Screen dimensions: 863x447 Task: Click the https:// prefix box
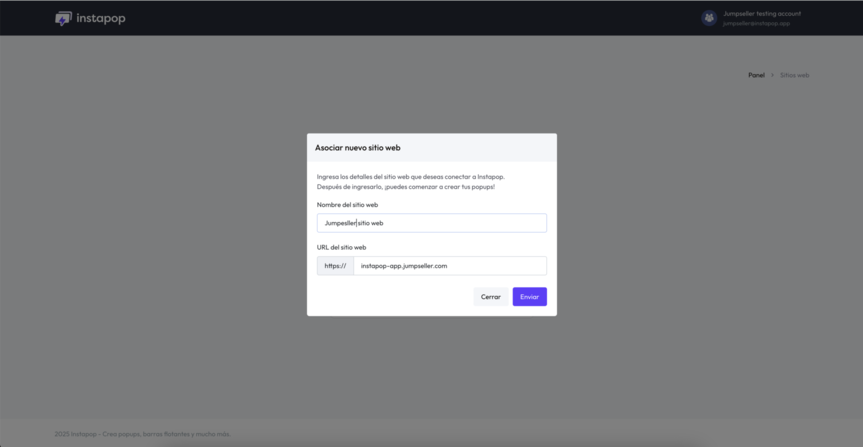[x=335, y=266]
